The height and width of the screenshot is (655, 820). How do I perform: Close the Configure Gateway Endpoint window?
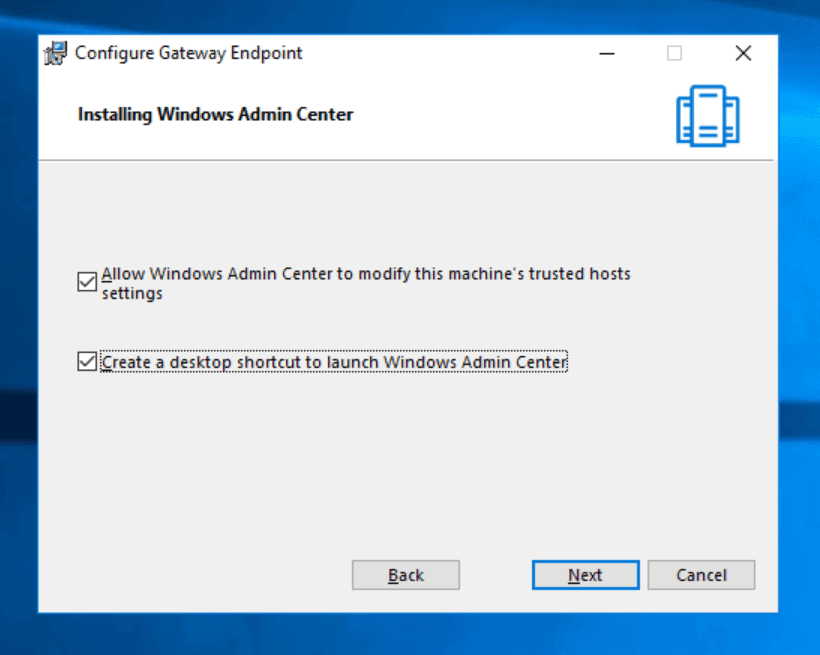[742, 54]
